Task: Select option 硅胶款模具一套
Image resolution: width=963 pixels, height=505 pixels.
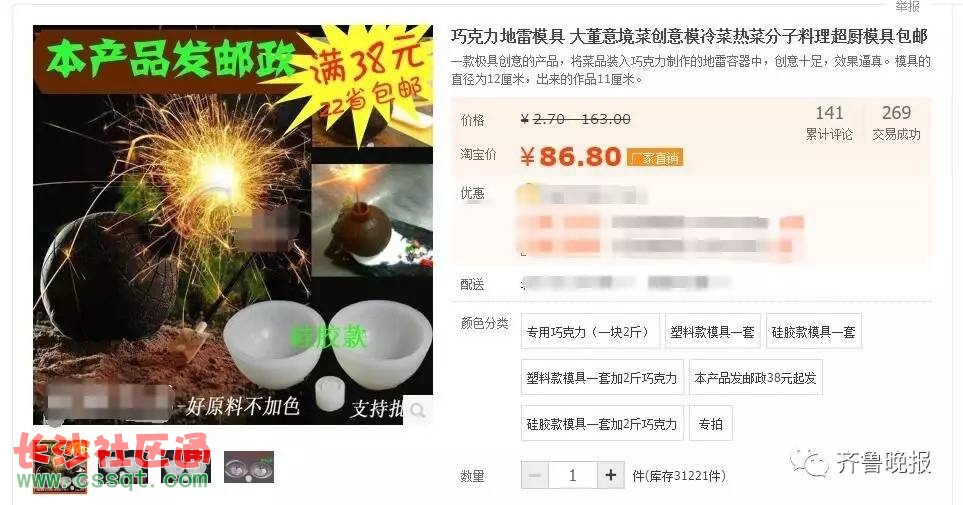Action: click(814, 332)
